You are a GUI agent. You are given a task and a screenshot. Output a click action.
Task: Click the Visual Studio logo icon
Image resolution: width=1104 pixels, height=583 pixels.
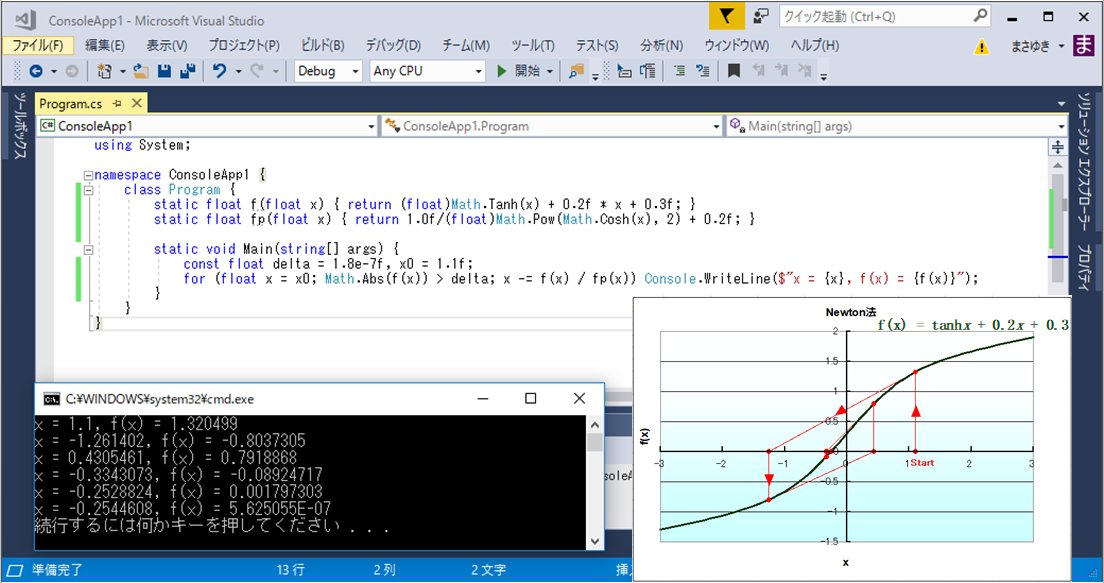coord(26,20)
